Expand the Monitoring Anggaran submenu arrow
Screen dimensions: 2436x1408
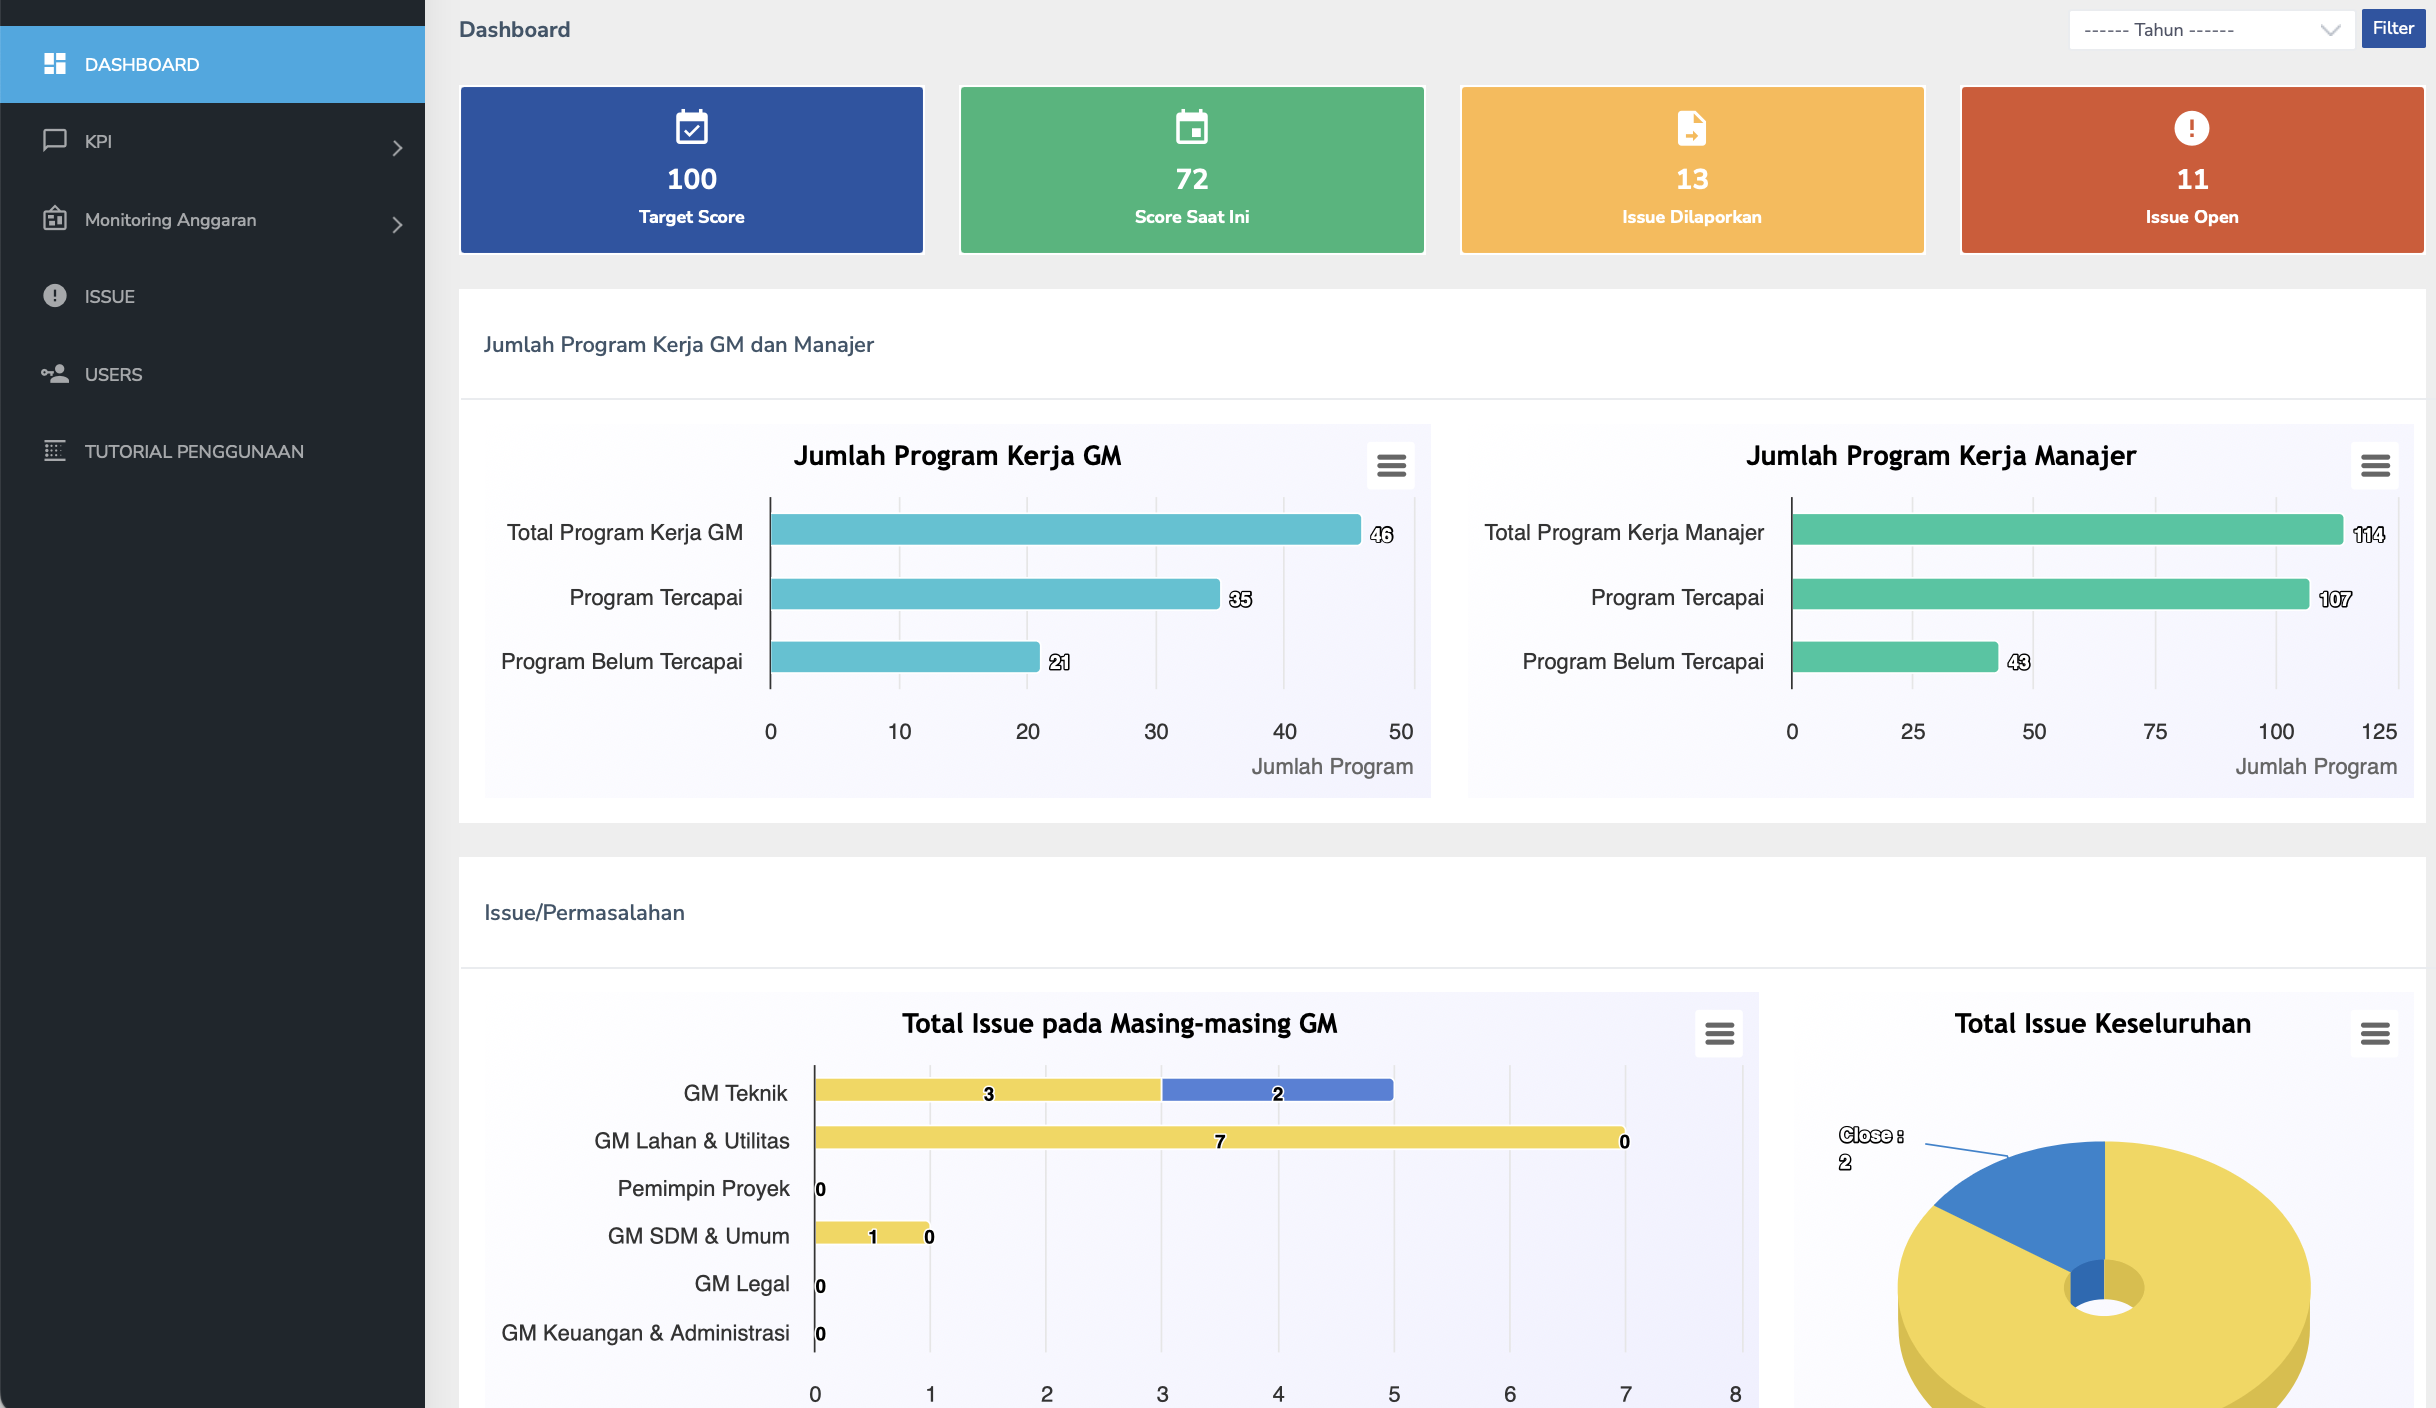tap(397, 225)
